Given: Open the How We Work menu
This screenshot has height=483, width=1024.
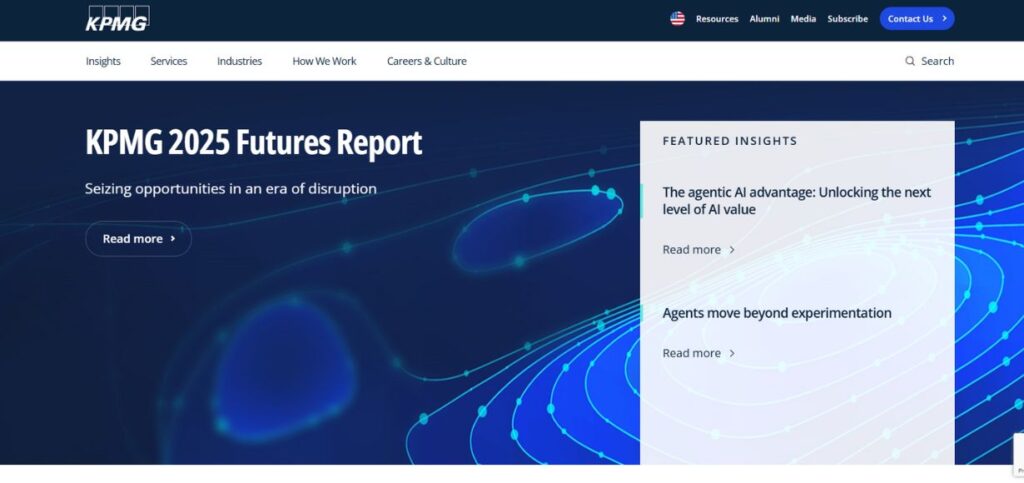Looking at the screenshot, I should click(324, 61).
